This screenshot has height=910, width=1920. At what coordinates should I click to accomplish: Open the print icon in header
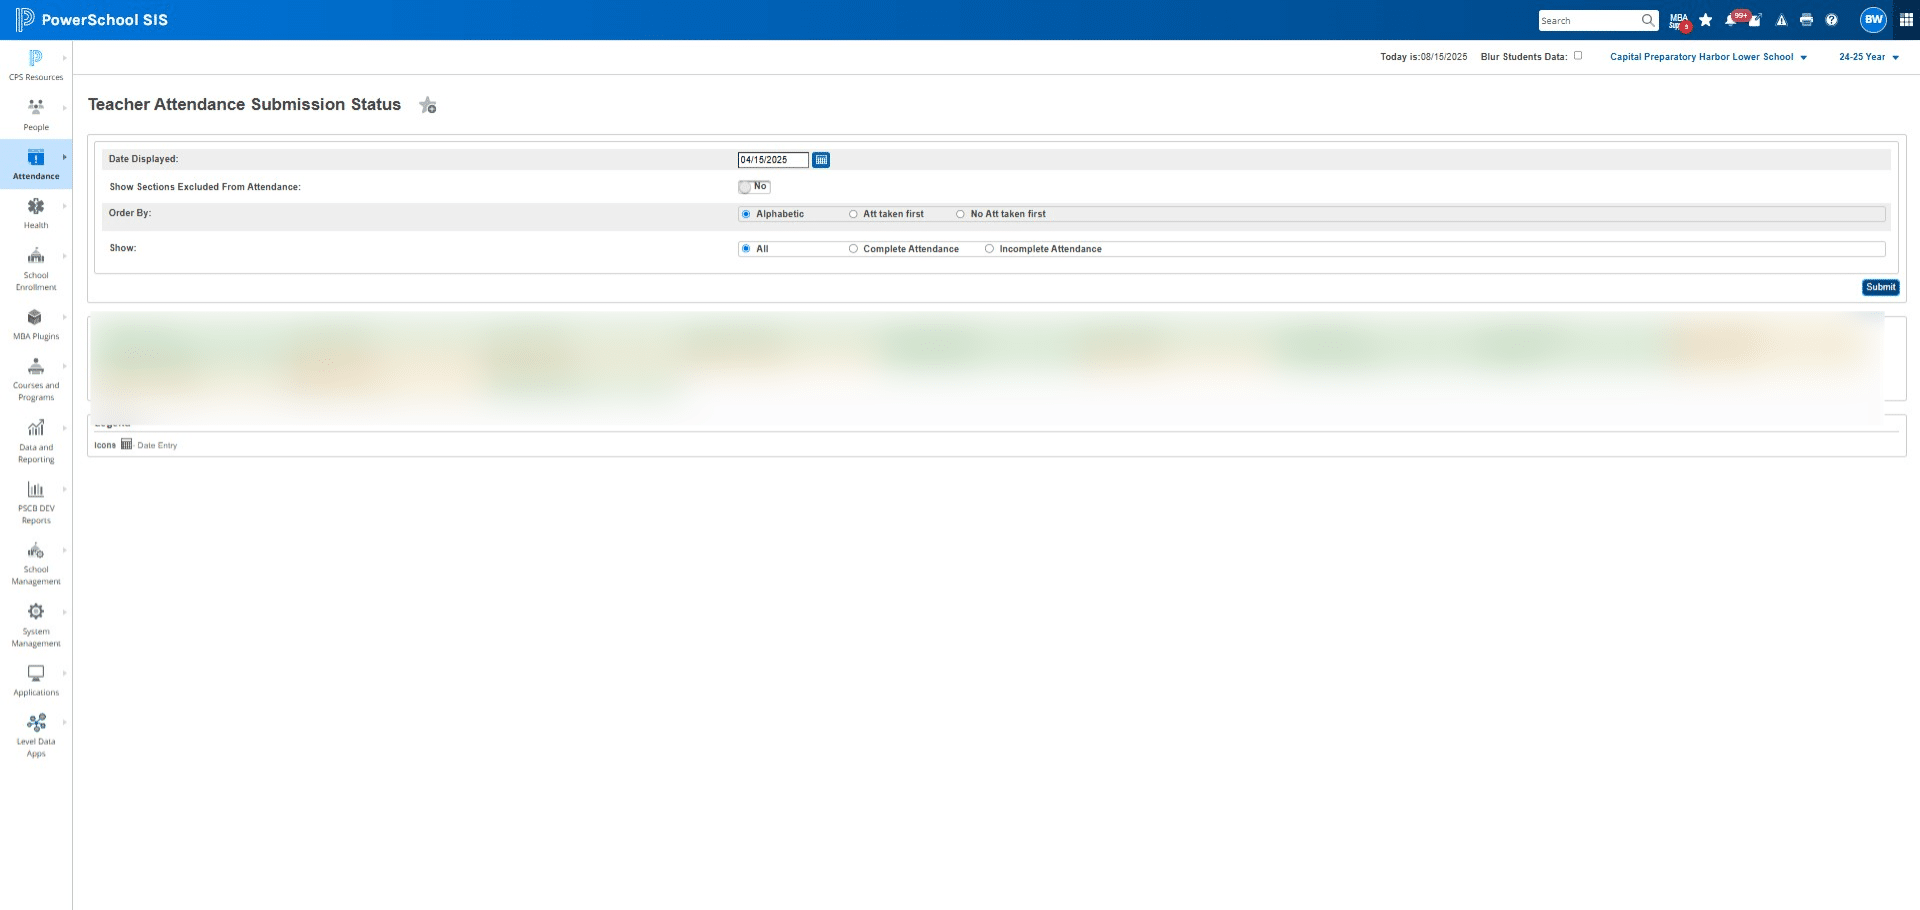click(1806, 20)
